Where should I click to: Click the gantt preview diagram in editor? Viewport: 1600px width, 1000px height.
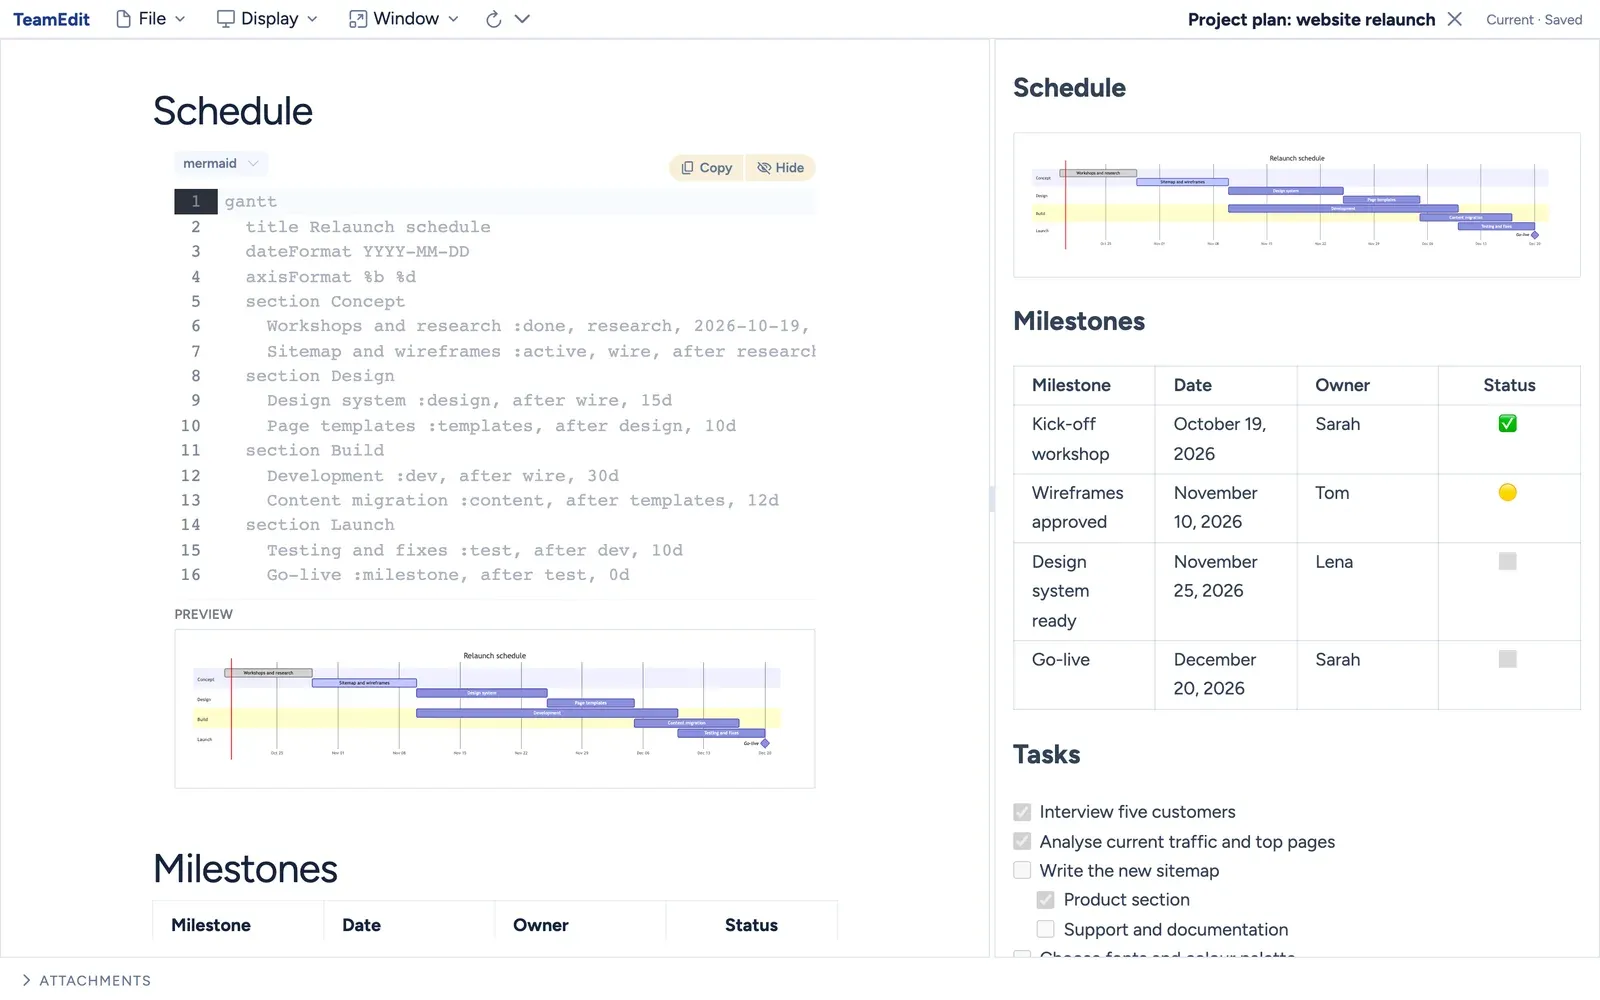point(495,708)
